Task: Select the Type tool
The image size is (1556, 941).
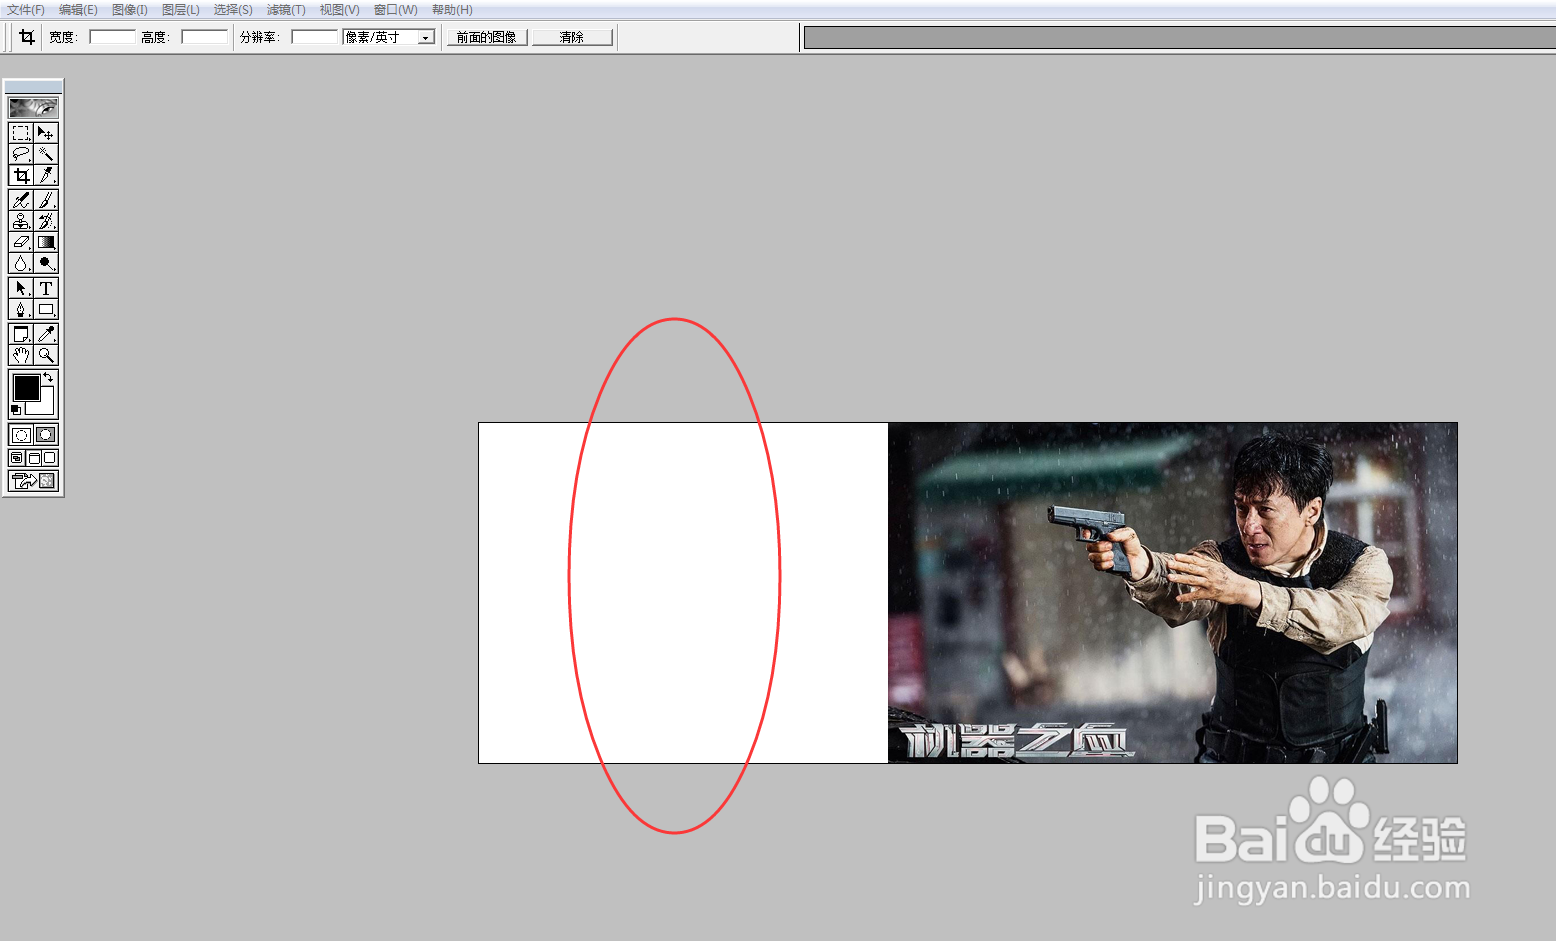Action: point(46,288)
